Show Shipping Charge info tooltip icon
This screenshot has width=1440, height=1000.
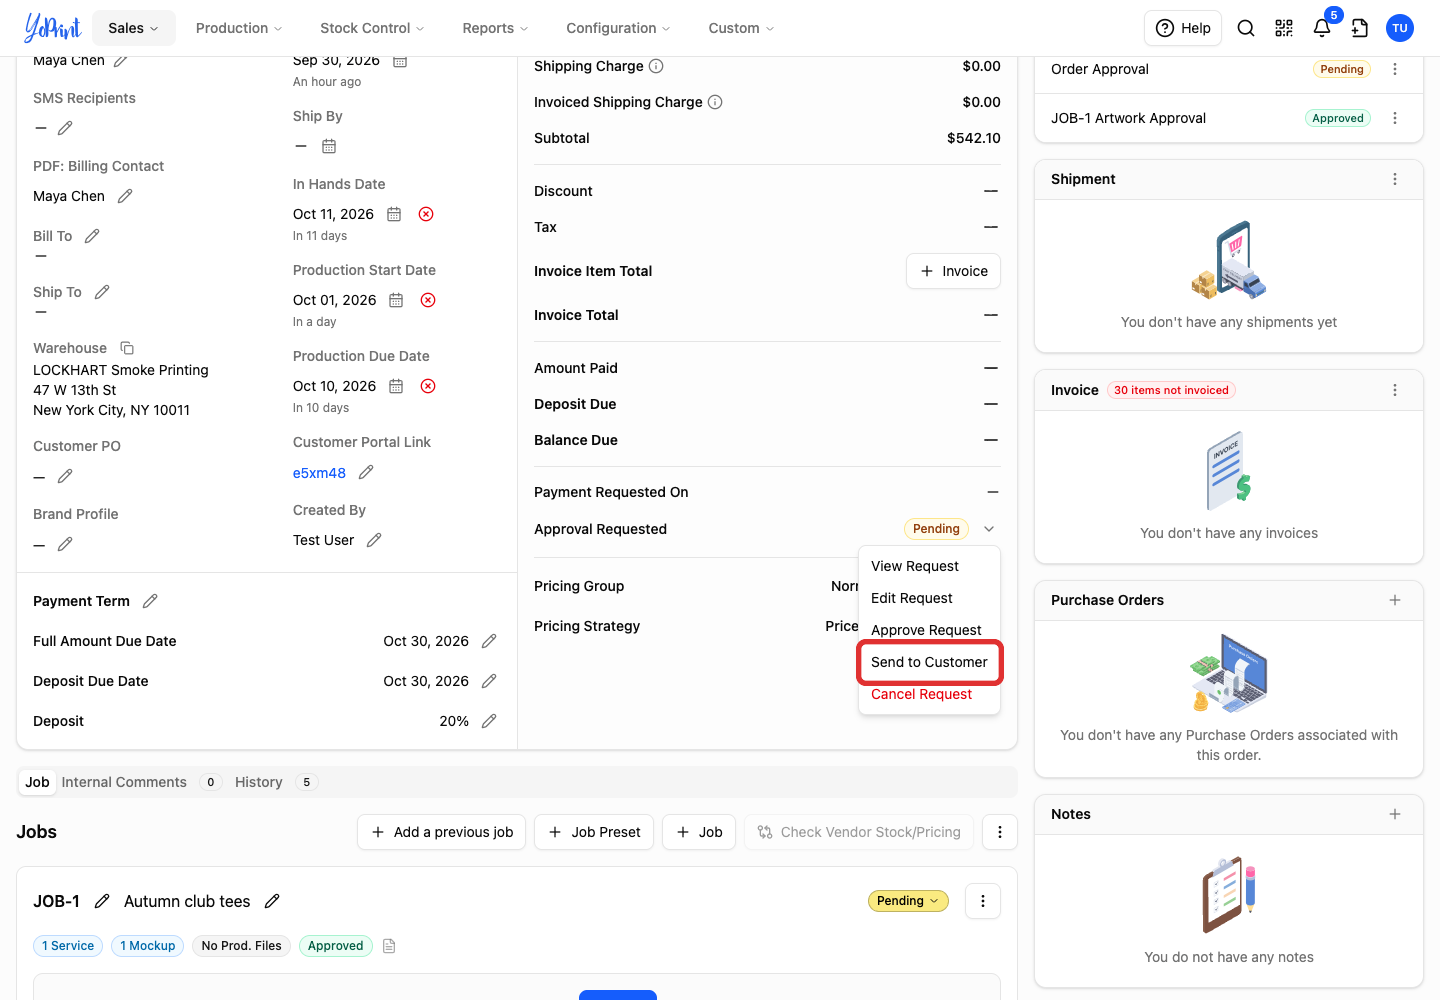656,66
